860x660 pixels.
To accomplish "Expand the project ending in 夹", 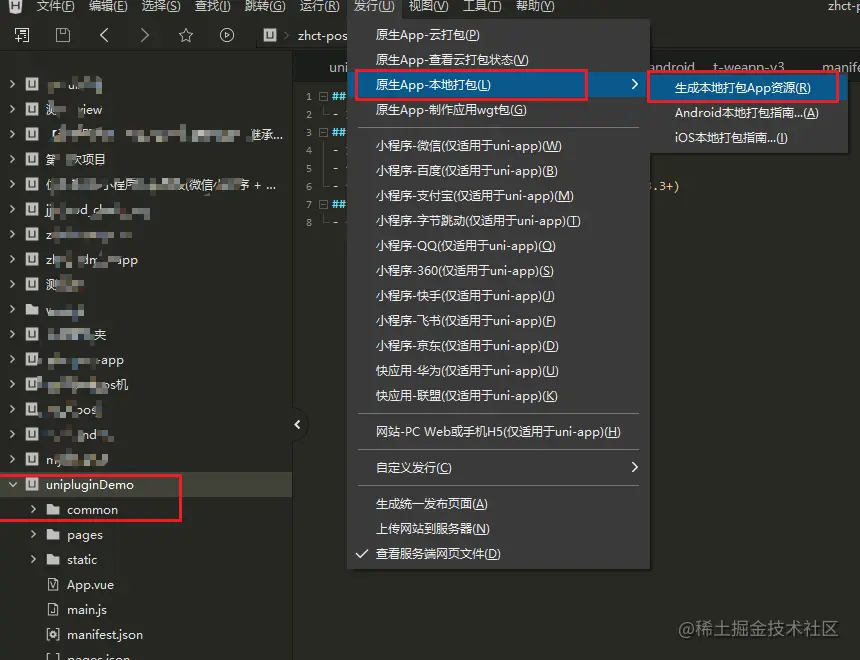I will coord(12,334).
